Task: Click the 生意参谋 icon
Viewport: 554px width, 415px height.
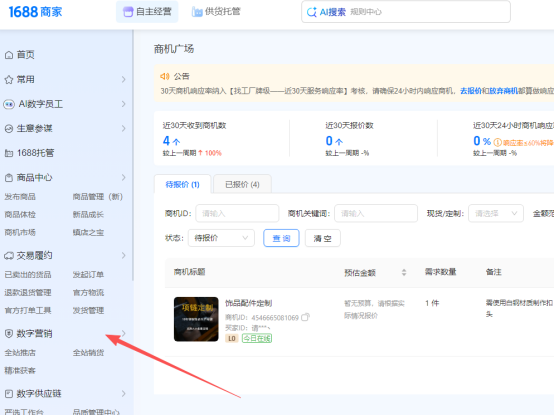Action: (9, 129)
